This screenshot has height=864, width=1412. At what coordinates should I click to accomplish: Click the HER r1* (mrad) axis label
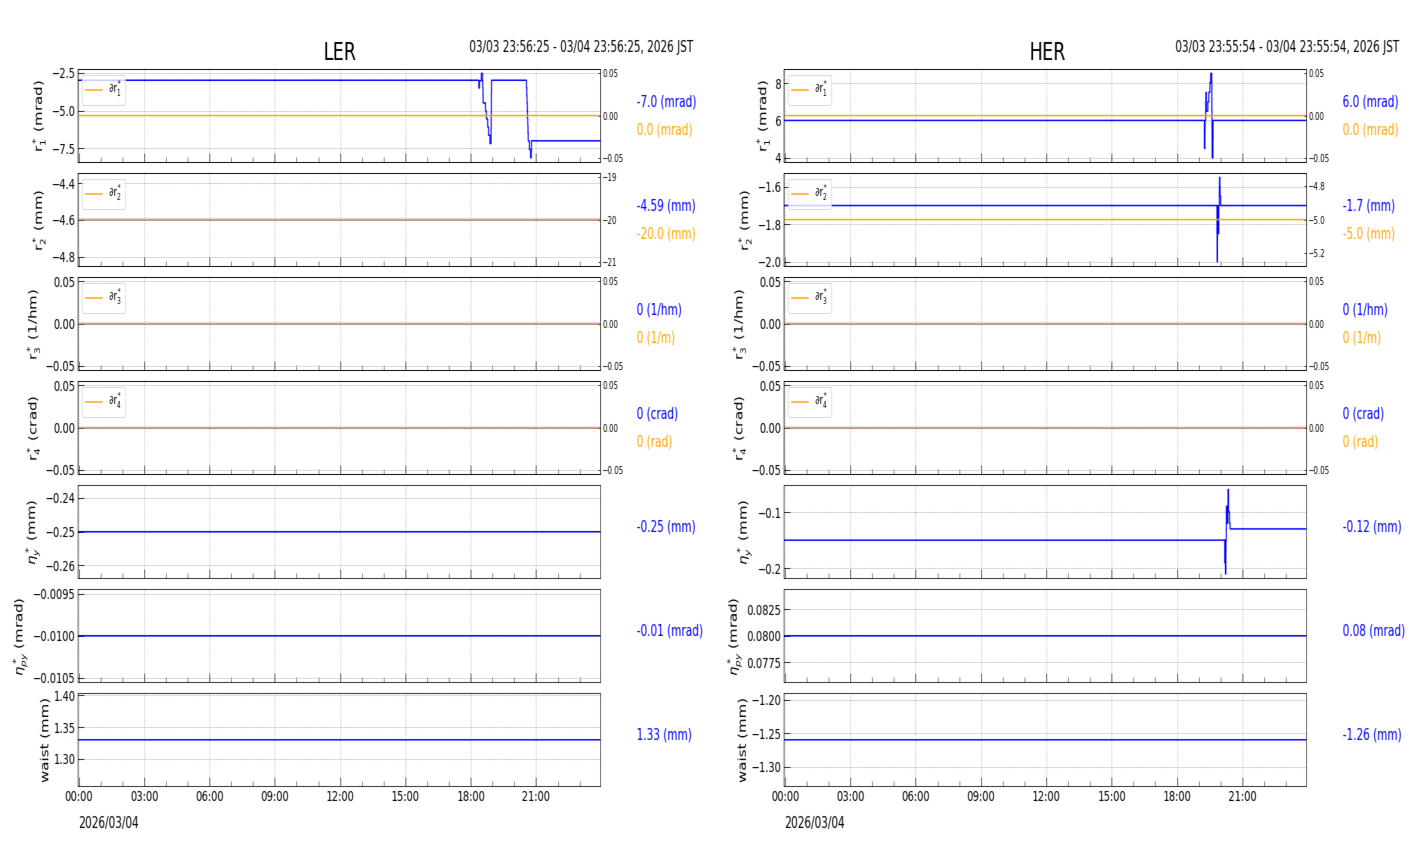pyautogui.click(x=763, y=116)
